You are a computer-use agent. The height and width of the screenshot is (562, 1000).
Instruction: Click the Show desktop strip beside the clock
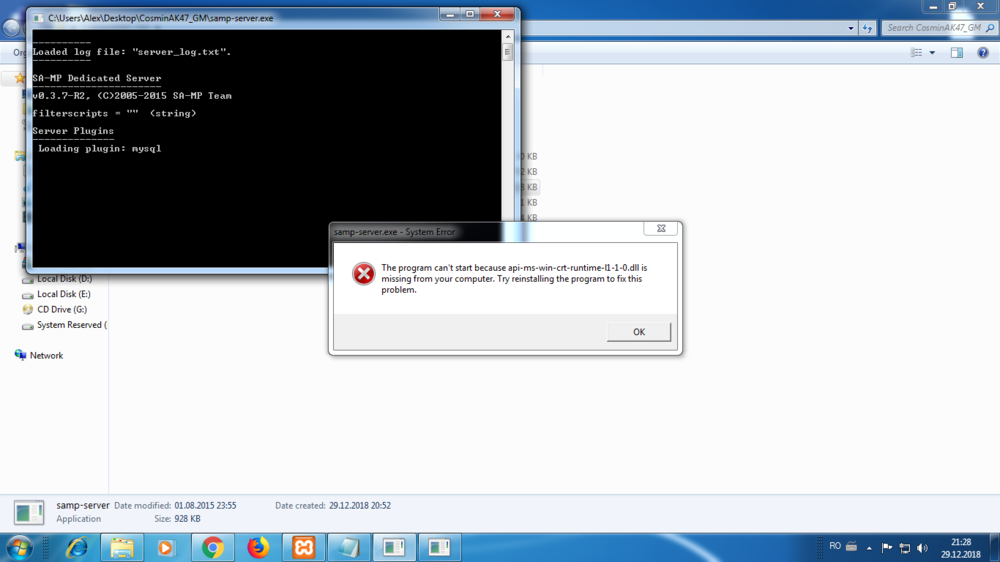(995, 547)
